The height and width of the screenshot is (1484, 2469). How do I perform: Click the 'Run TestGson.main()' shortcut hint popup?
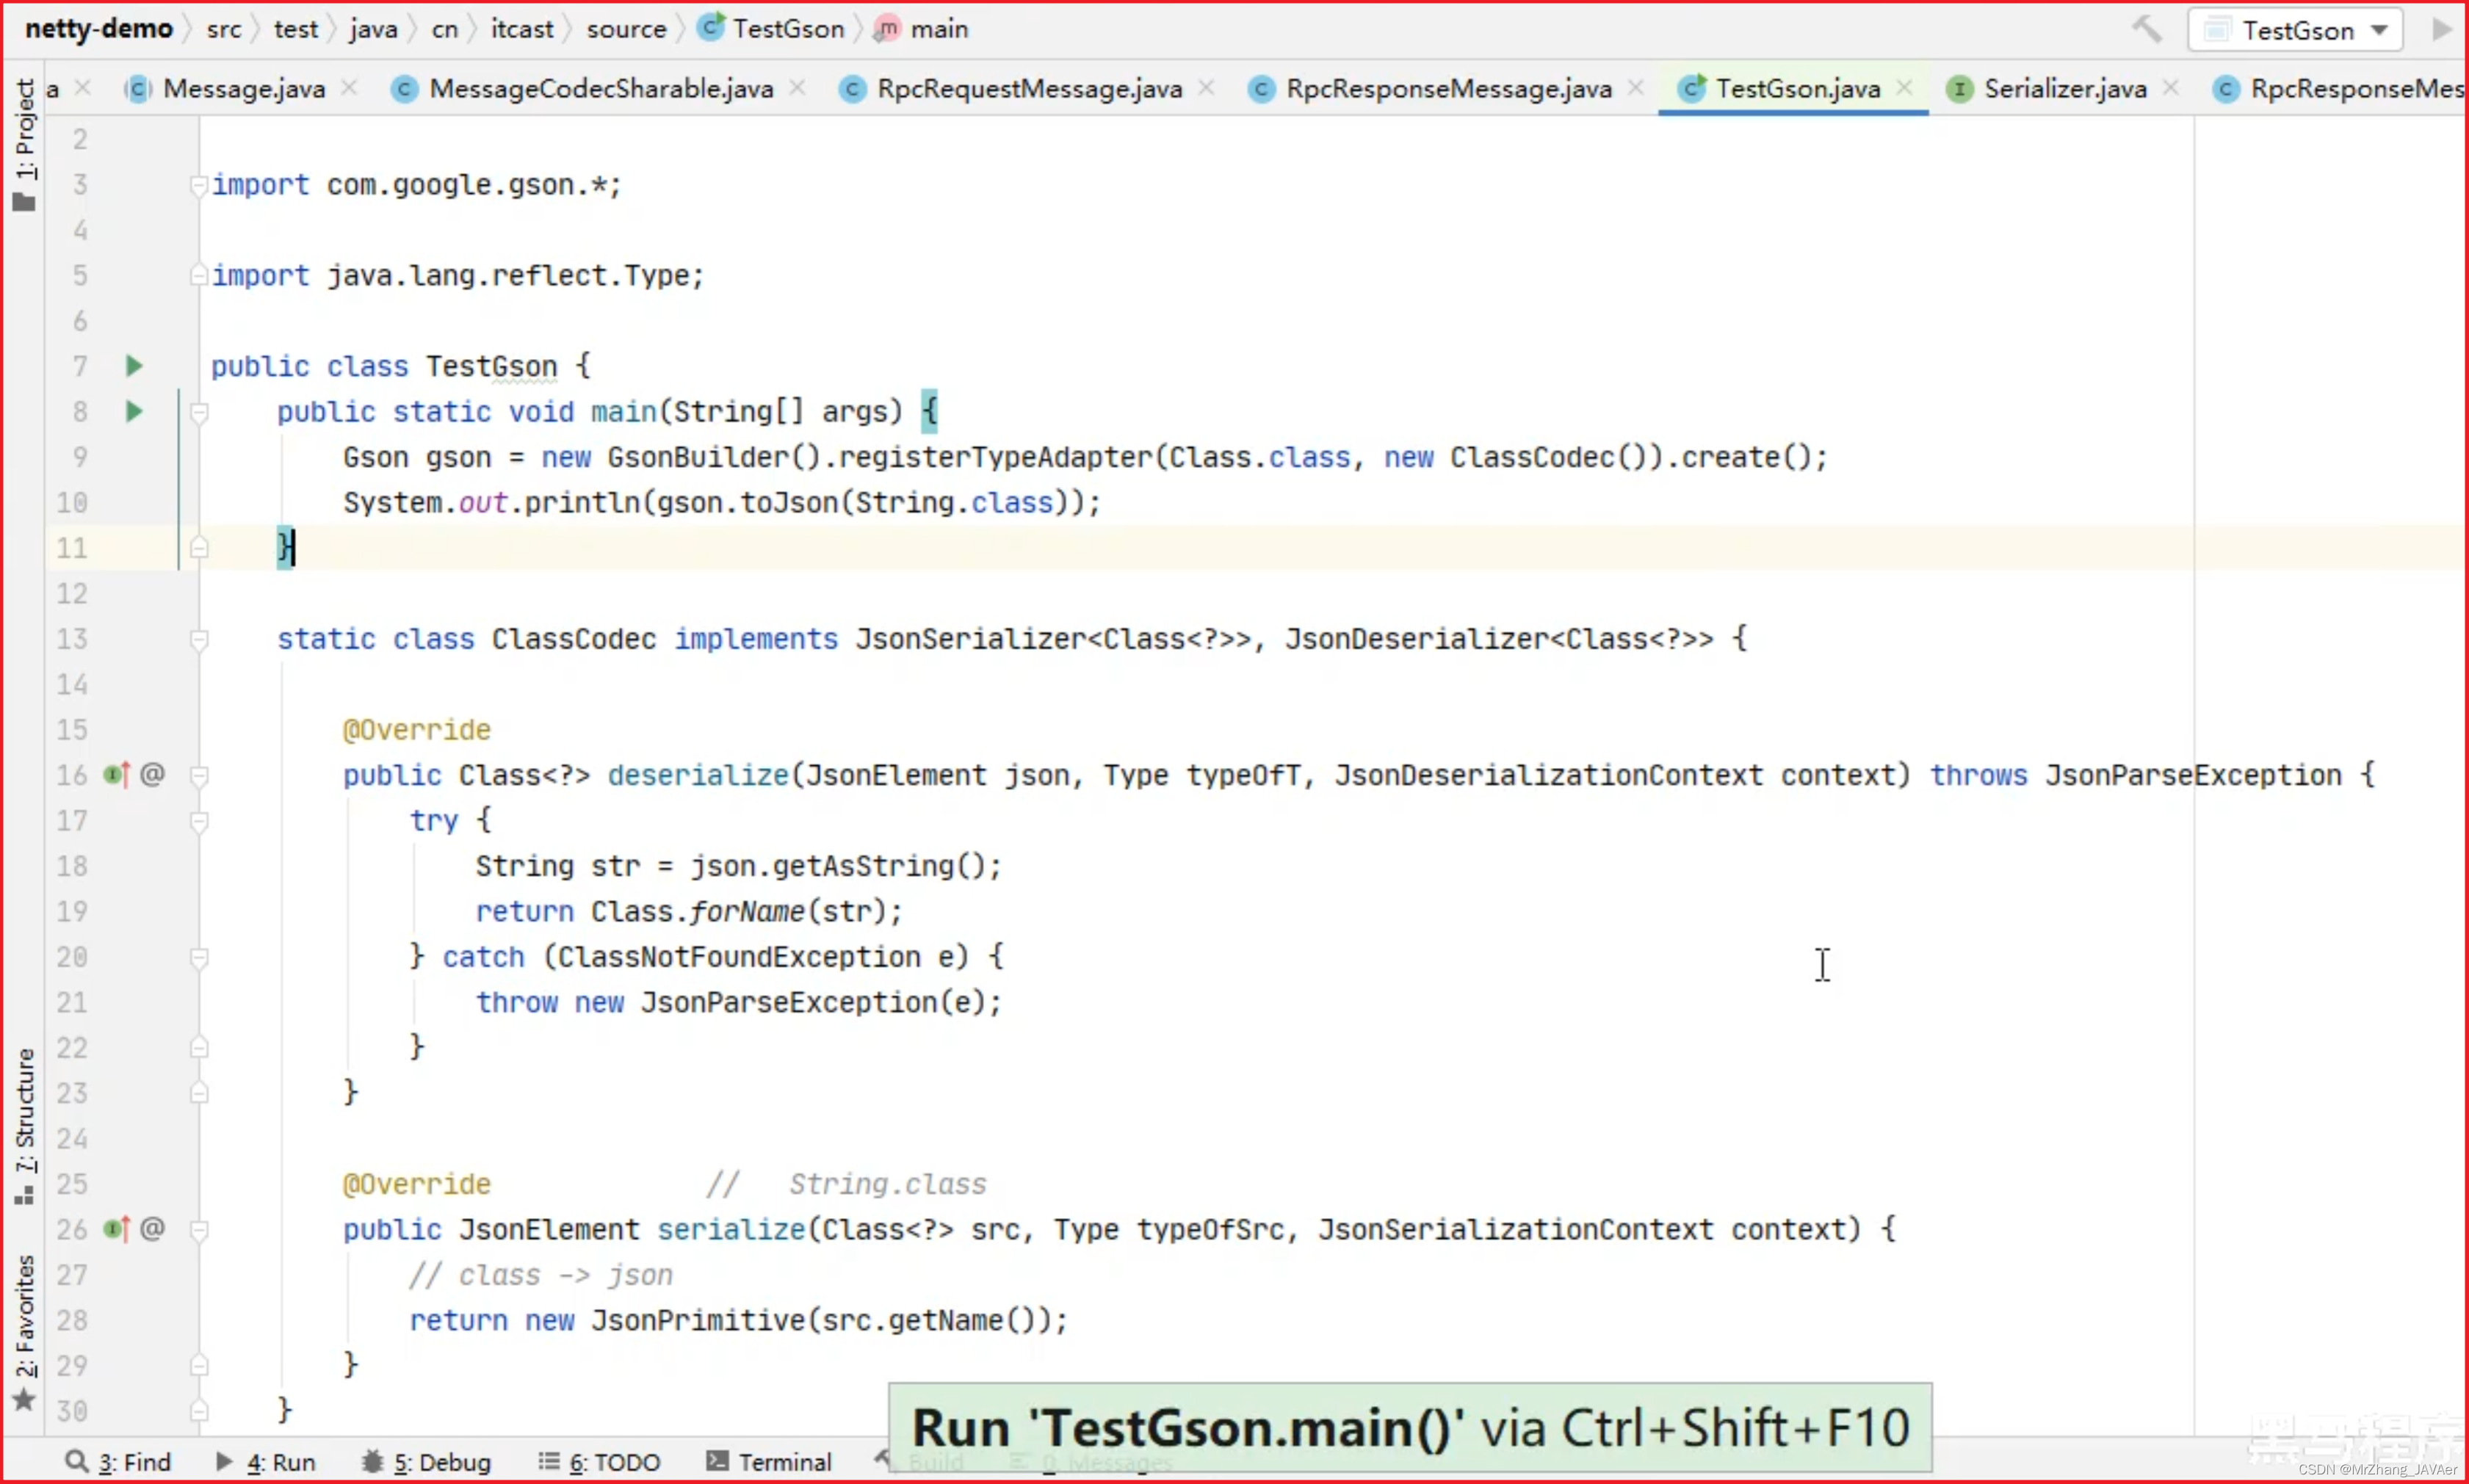pos(1410,1428)
